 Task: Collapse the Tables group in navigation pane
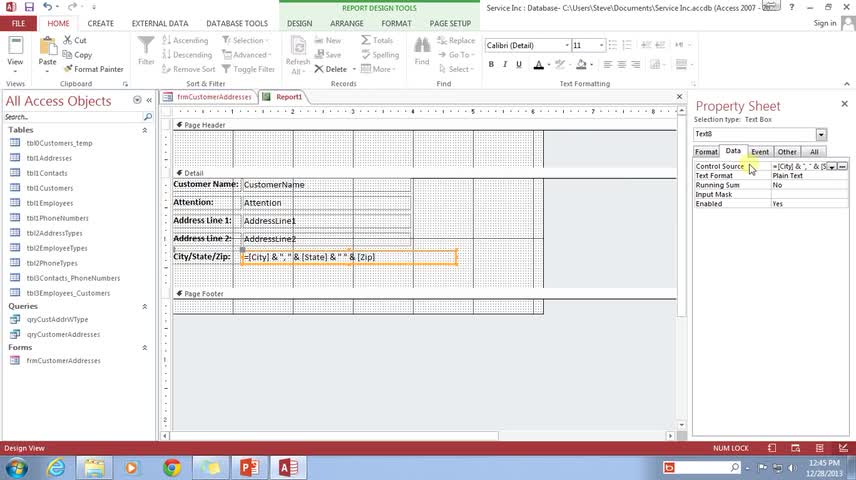[145, 130]
